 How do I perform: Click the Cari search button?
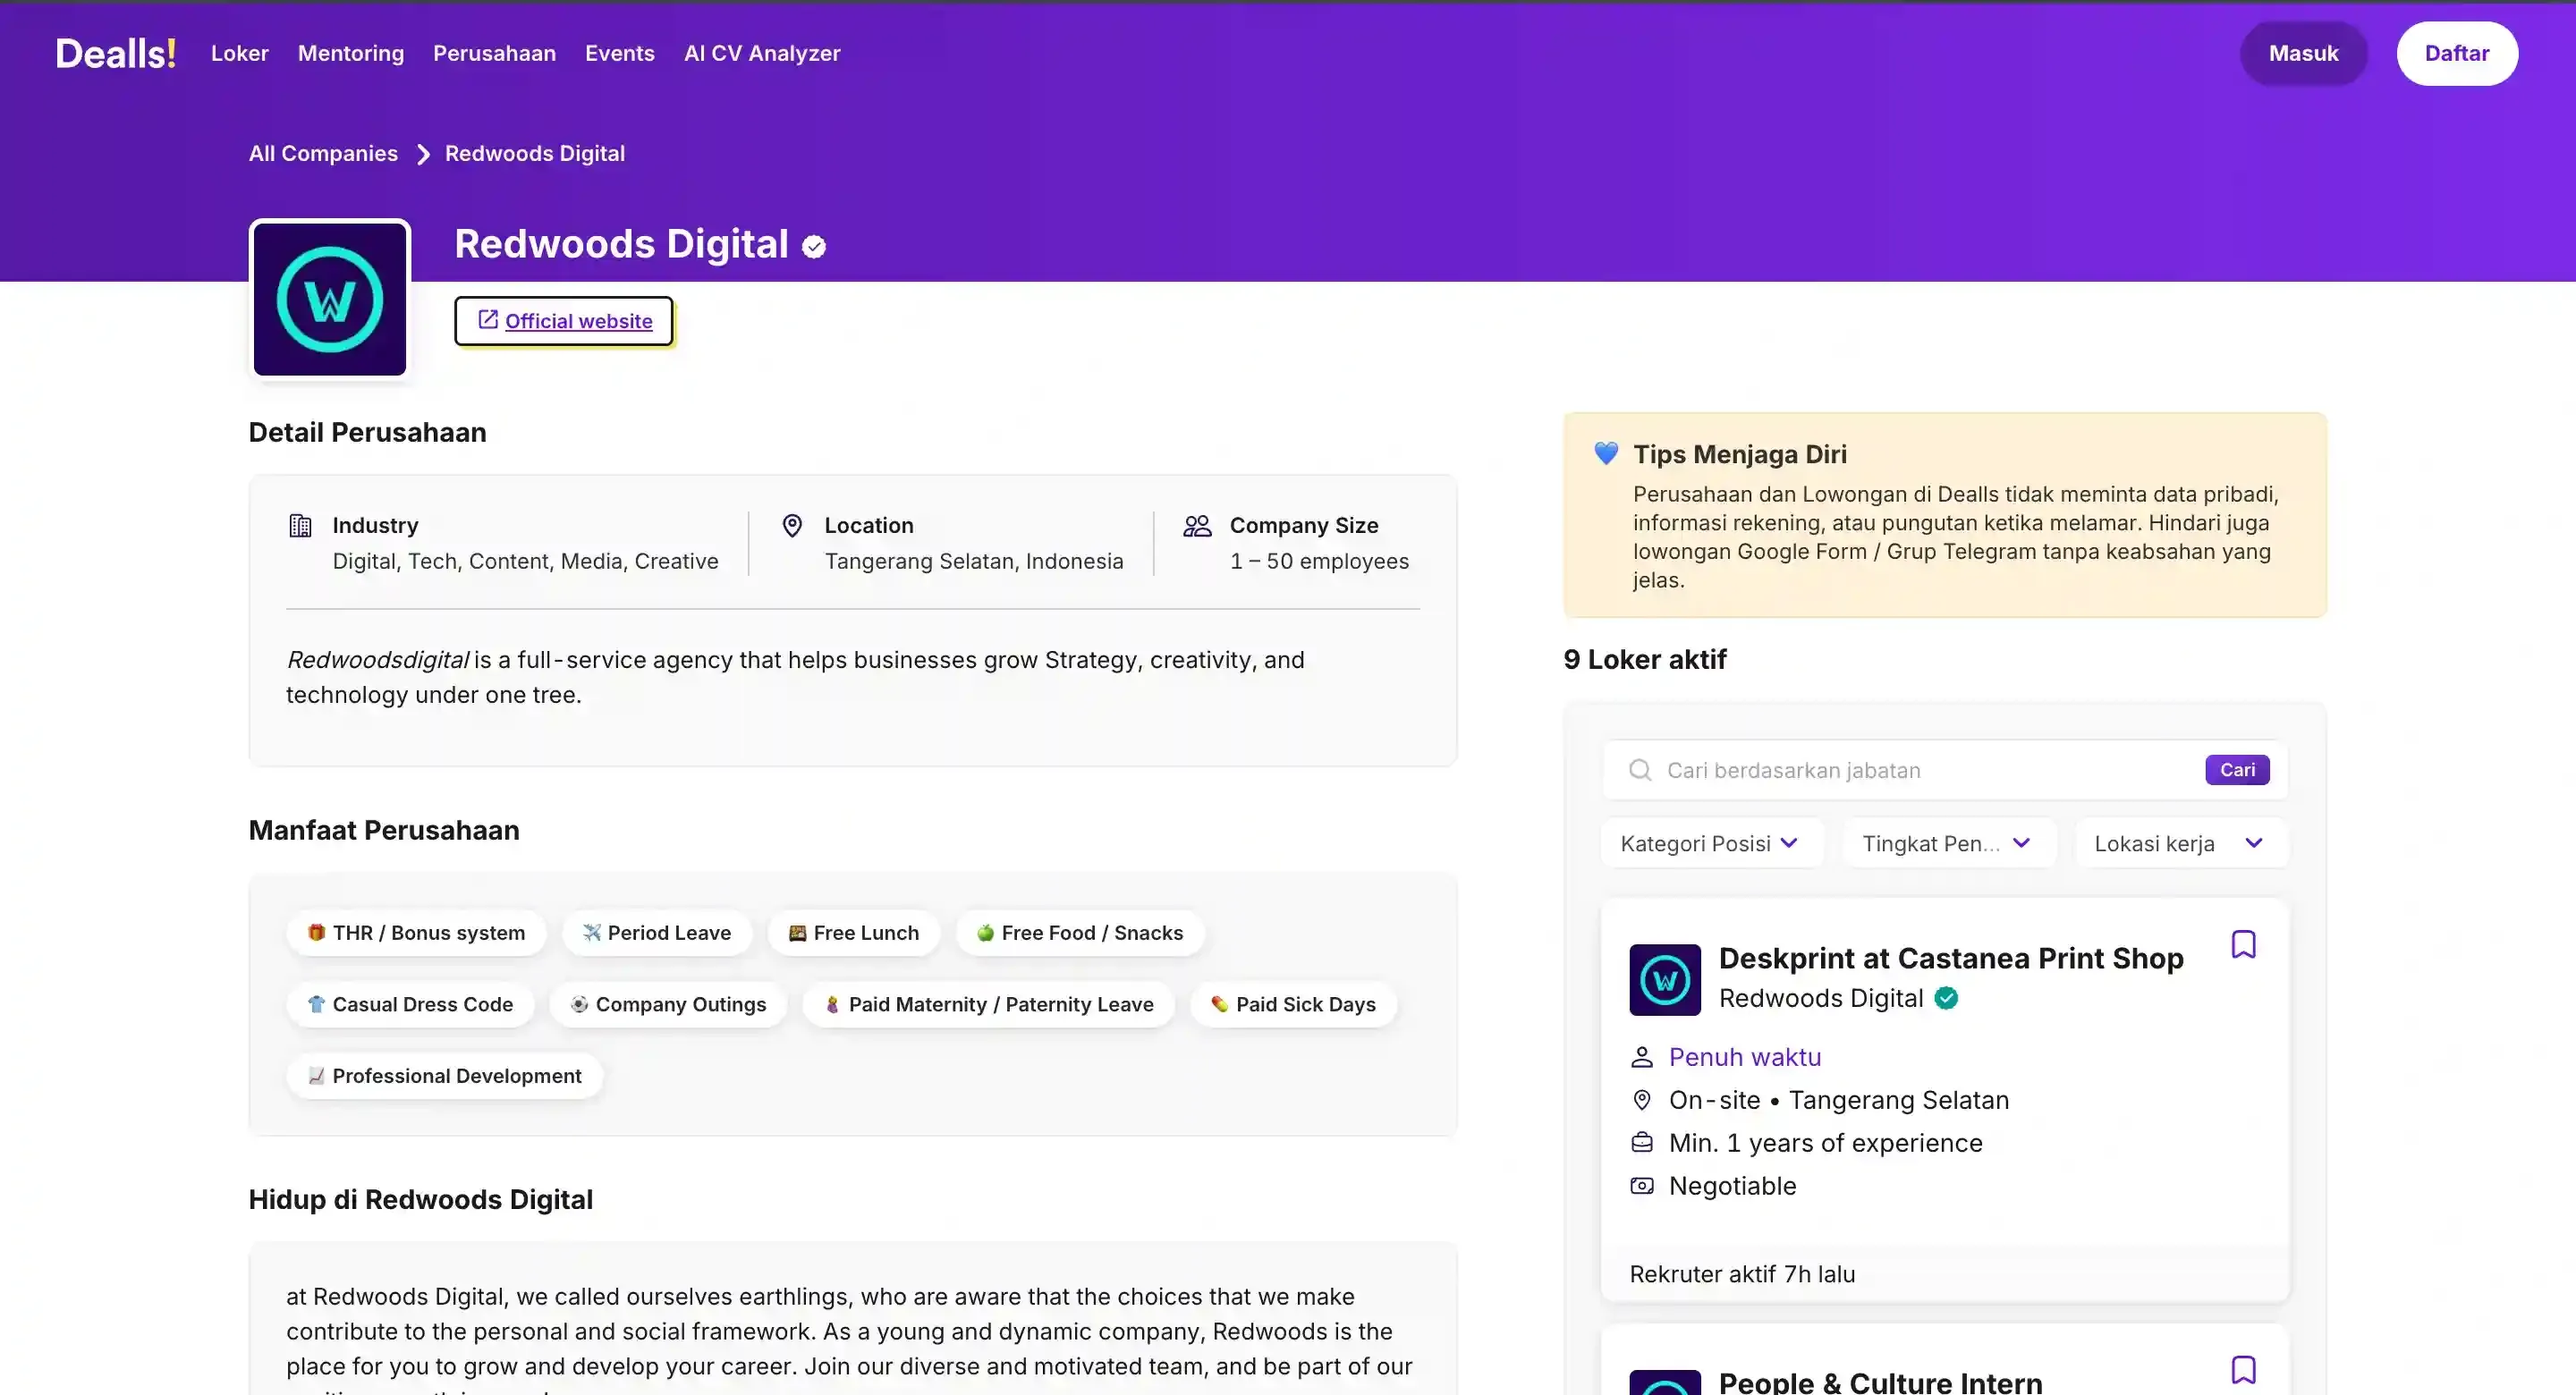click(2237, 770)
